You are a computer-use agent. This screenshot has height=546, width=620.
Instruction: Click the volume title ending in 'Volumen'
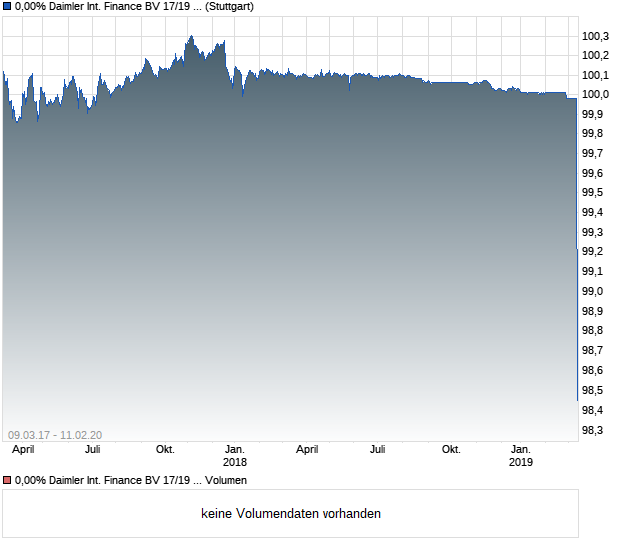130,480
